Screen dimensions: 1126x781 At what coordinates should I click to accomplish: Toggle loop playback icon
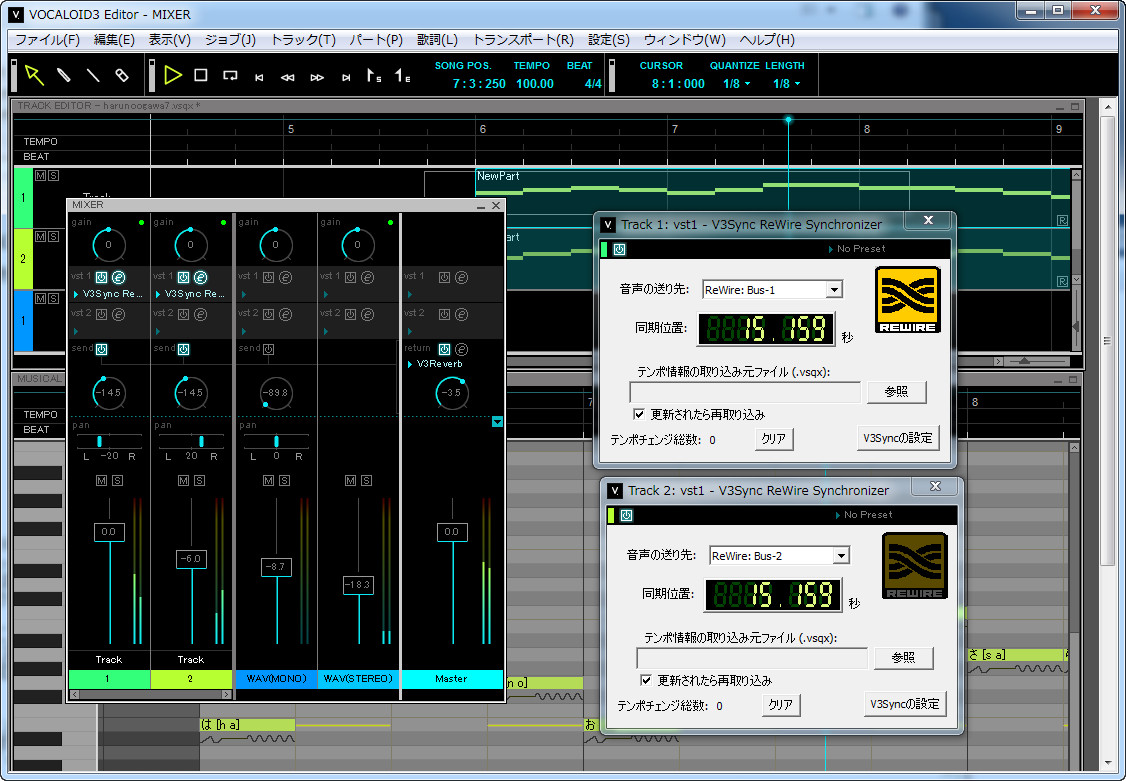[230, 75]
